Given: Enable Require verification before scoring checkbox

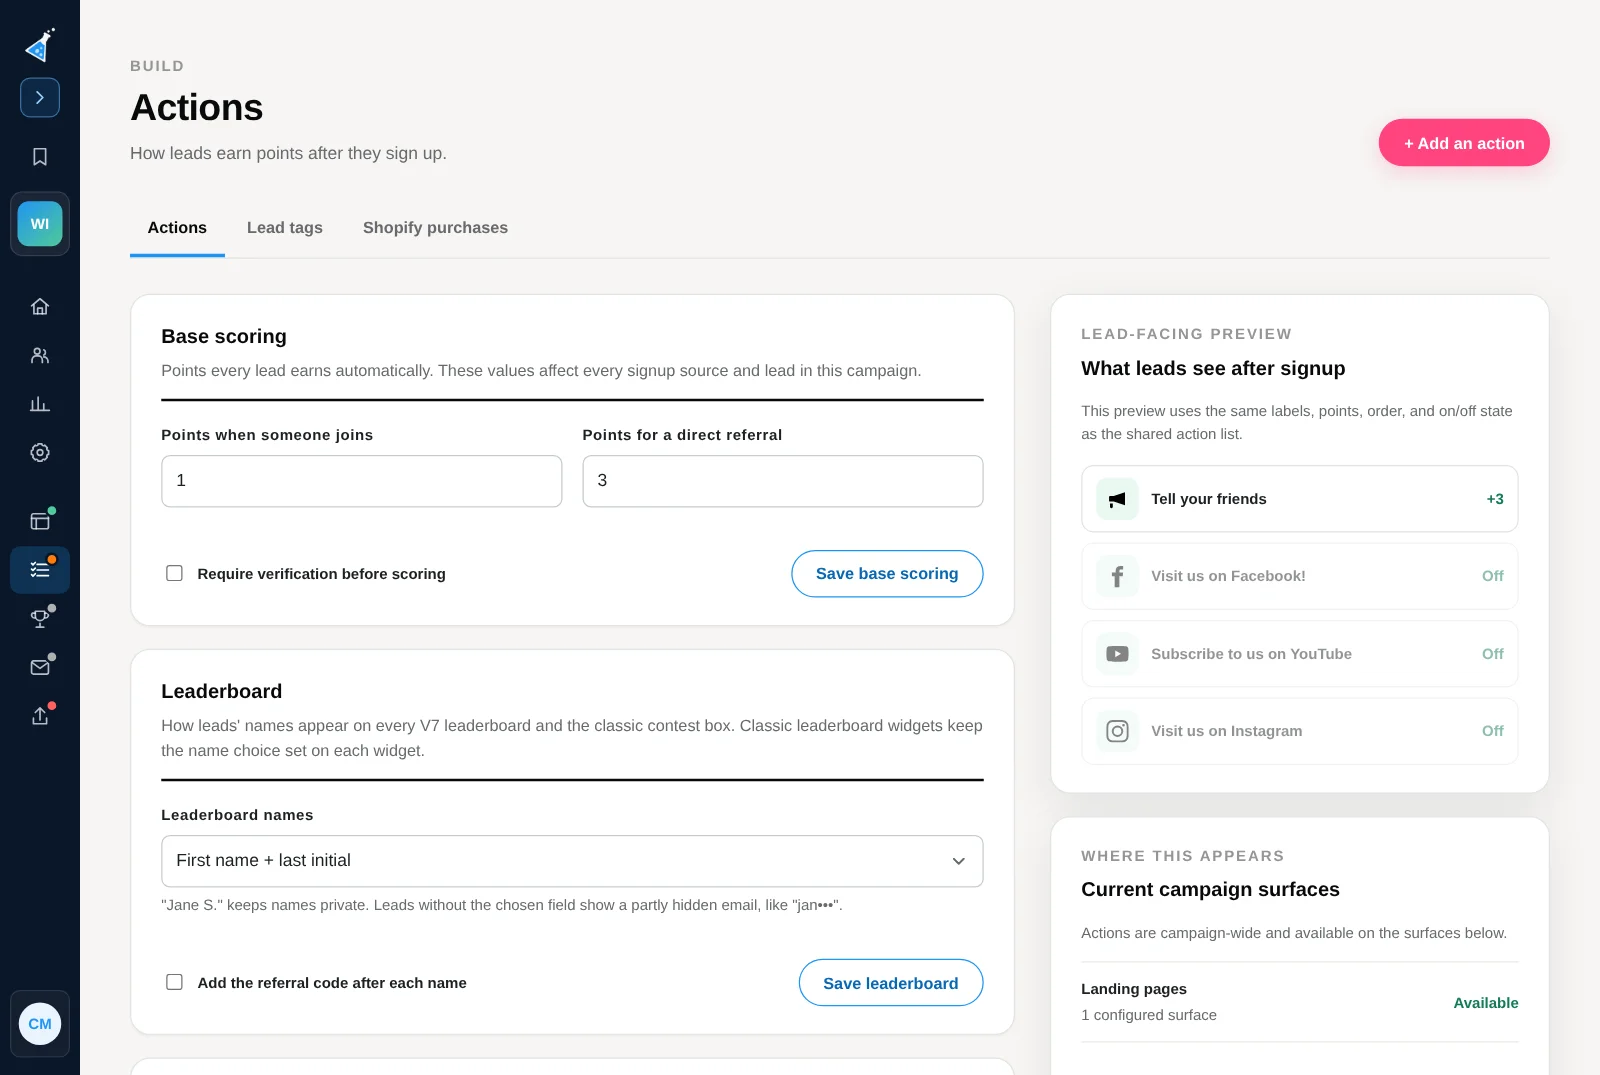Looking at the screenshot, I should point(174,573).
